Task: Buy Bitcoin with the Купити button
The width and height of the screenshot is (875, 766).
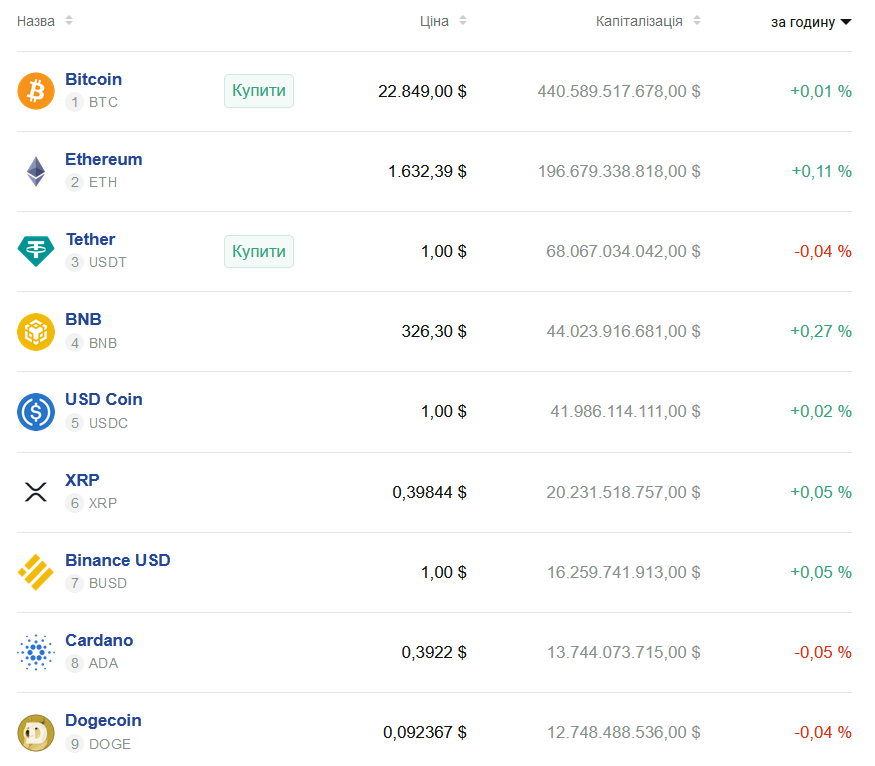Action: tap(259, 90)
